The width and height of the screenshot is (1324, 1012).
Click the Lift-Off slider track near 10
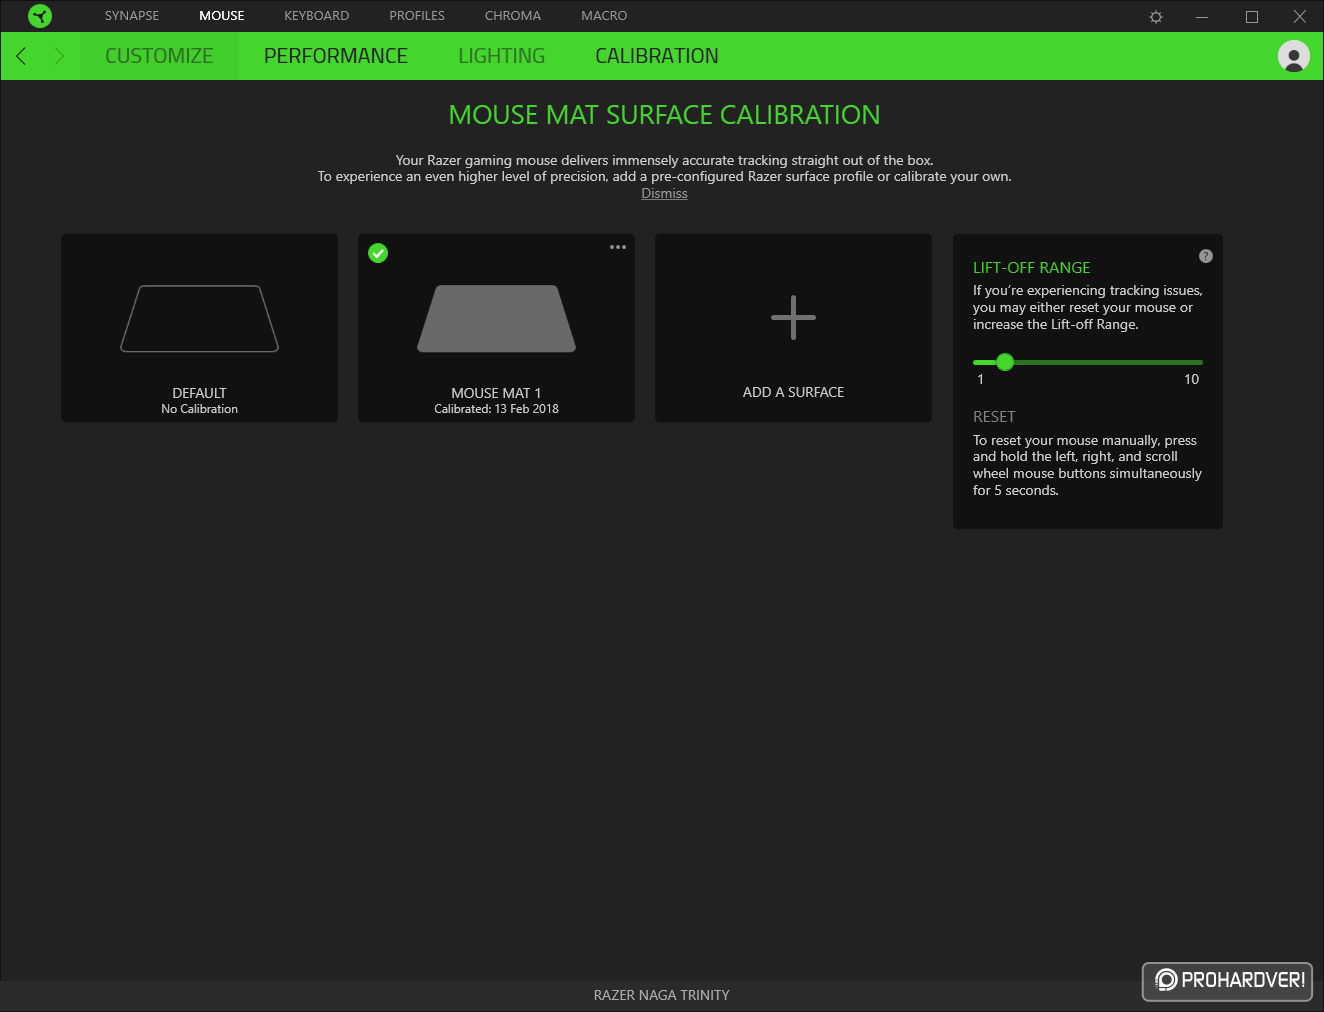[1192, 362]
